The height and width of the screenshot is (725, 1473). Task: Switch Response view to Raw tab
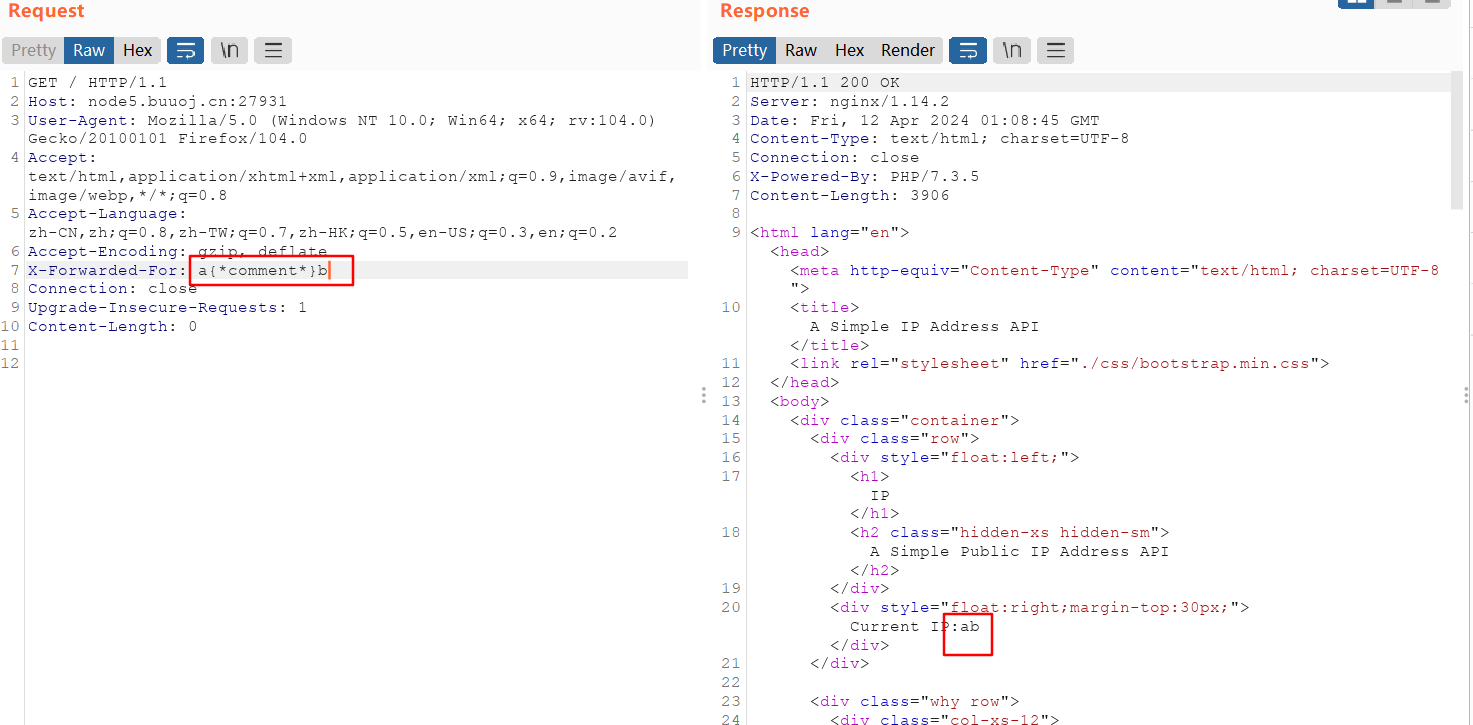tap(801, 50)
